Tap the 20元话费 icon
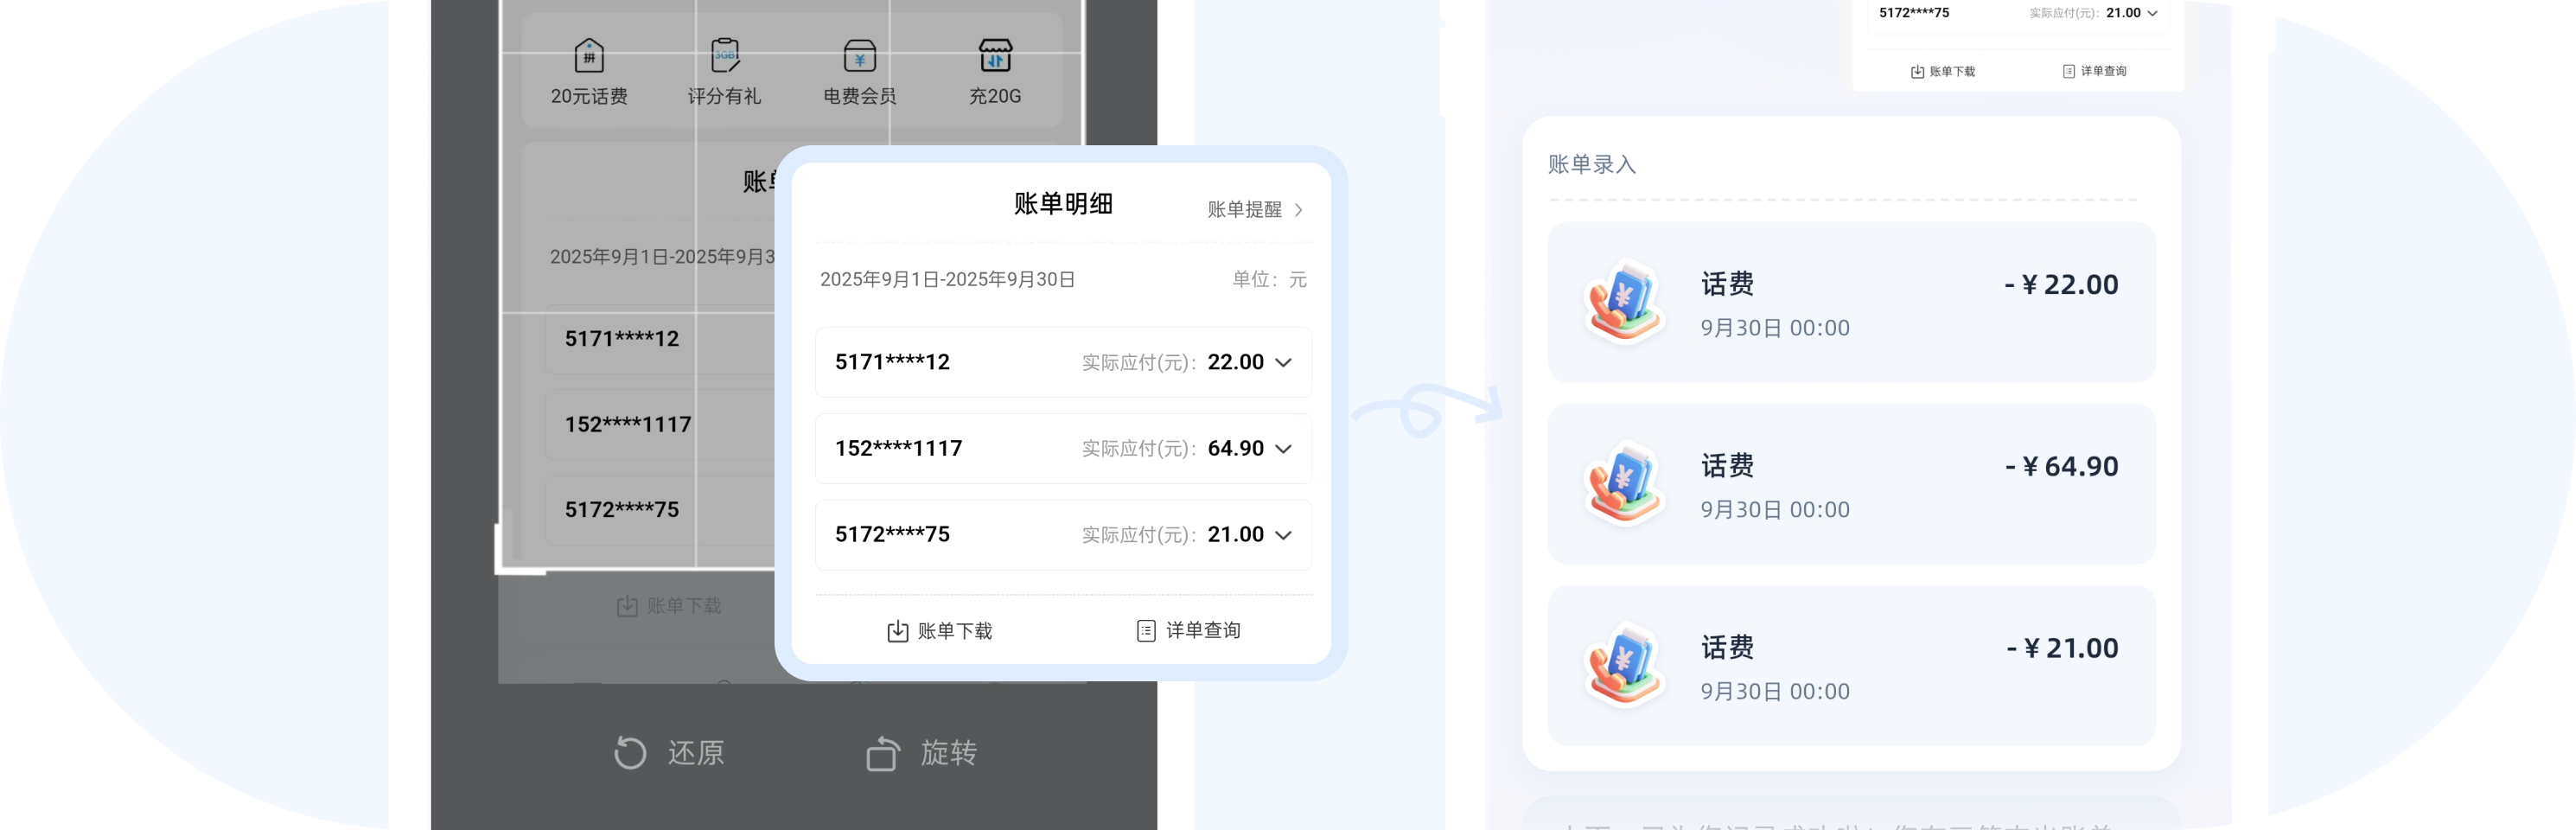The width and height of the screenshot is (2576, 830). [589, 56]
